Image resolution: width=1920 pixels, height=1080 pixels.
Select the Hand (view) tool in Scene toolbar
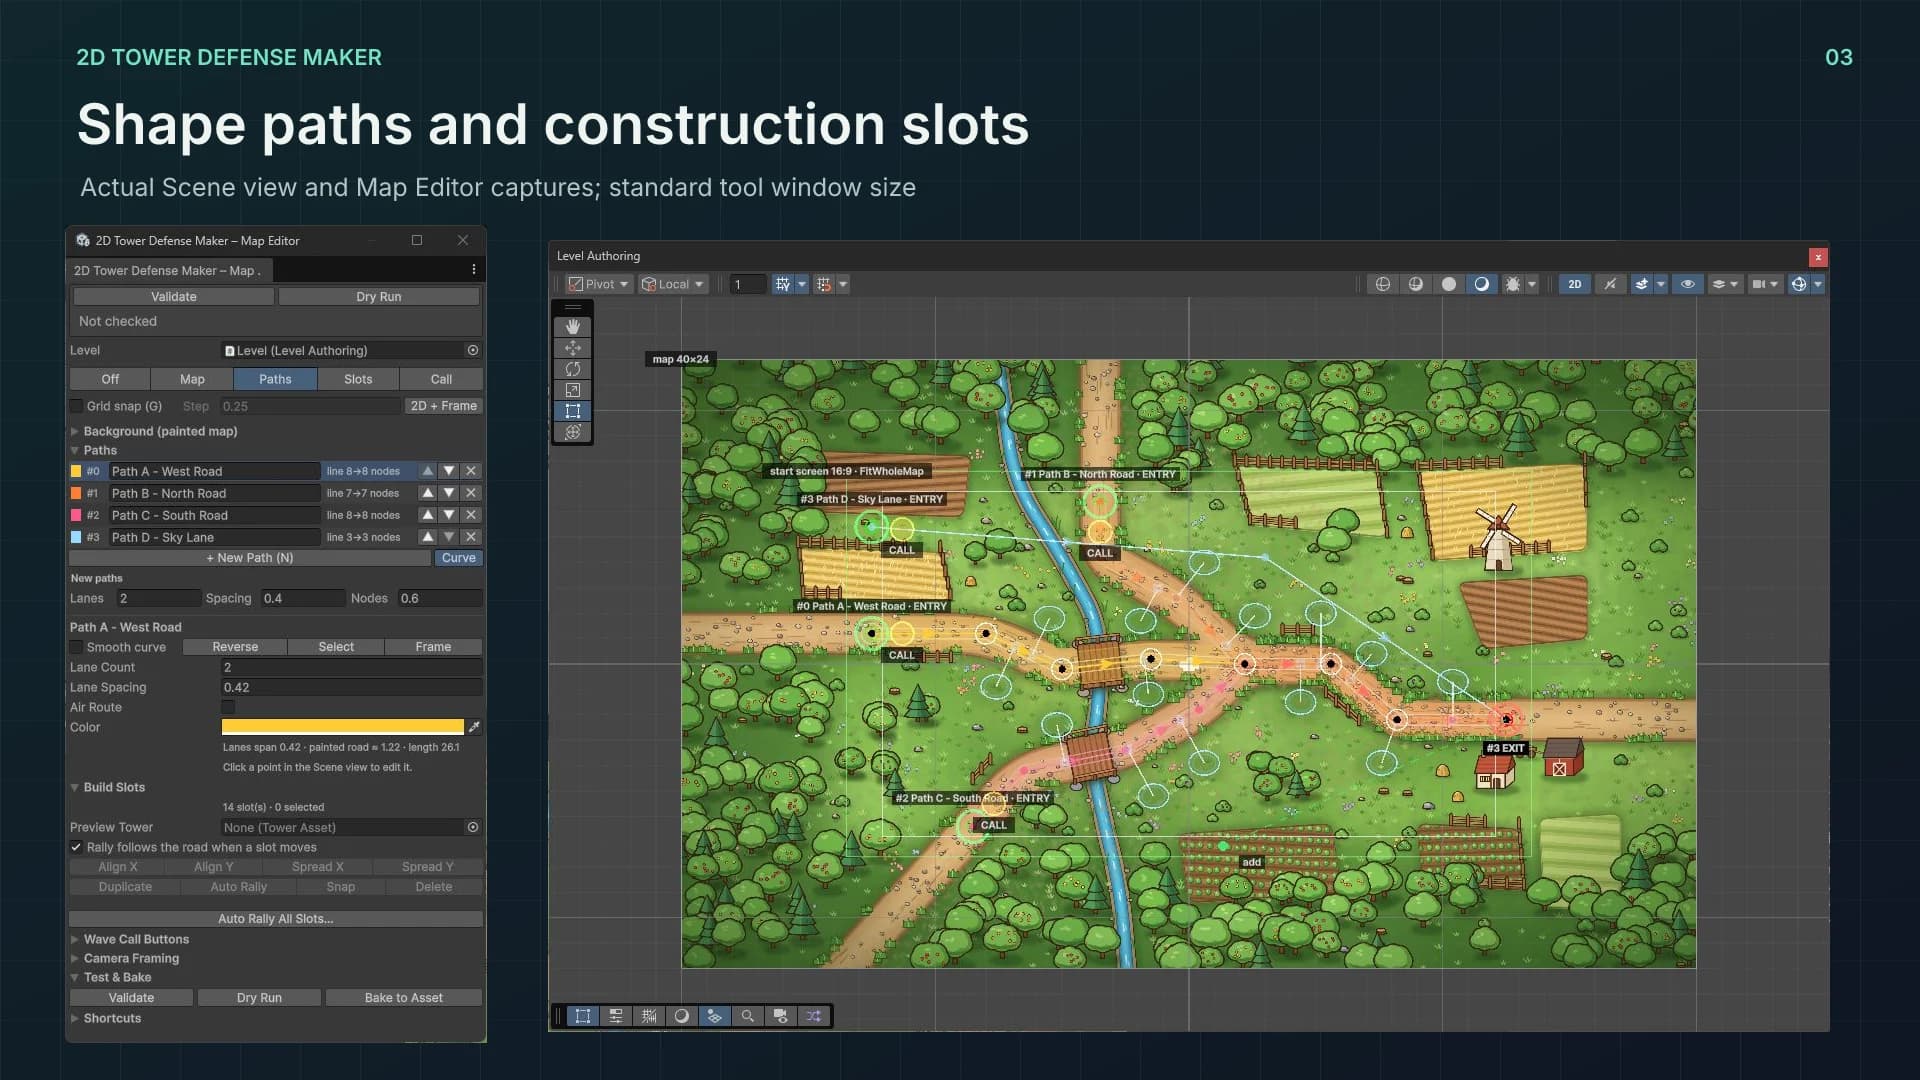tap(573, 327)
